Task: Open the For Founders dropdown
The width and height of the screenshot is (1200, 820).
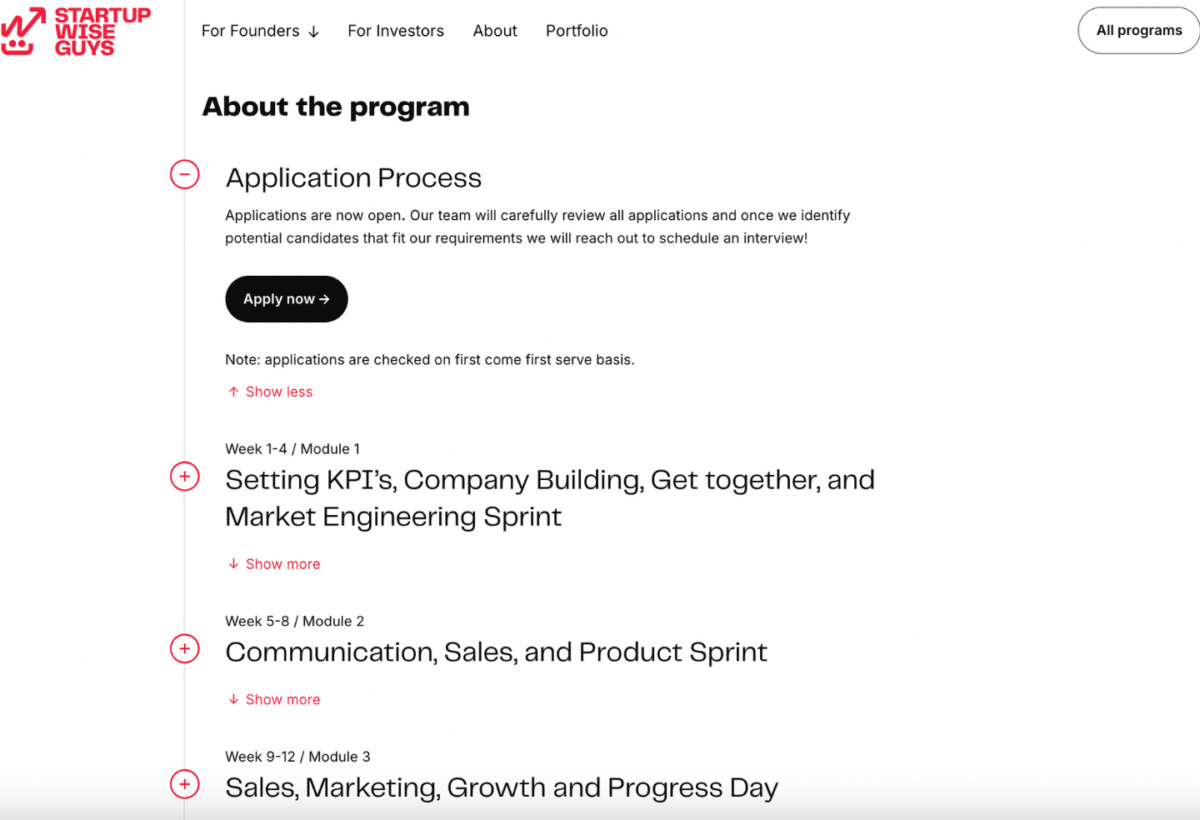Action: (260, 31)
